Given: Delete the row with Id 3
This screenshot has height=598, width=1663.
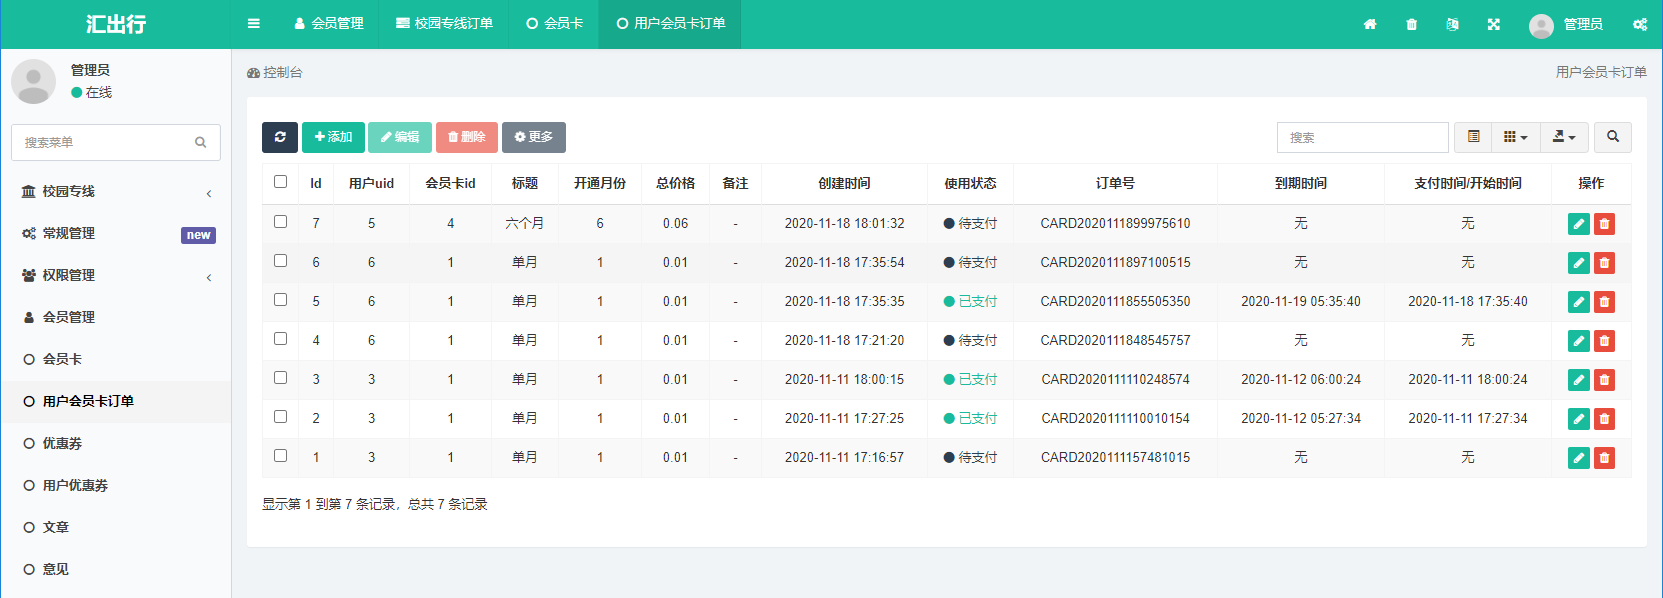Looking at the screenshot, I should click(x=1604, y=380).
